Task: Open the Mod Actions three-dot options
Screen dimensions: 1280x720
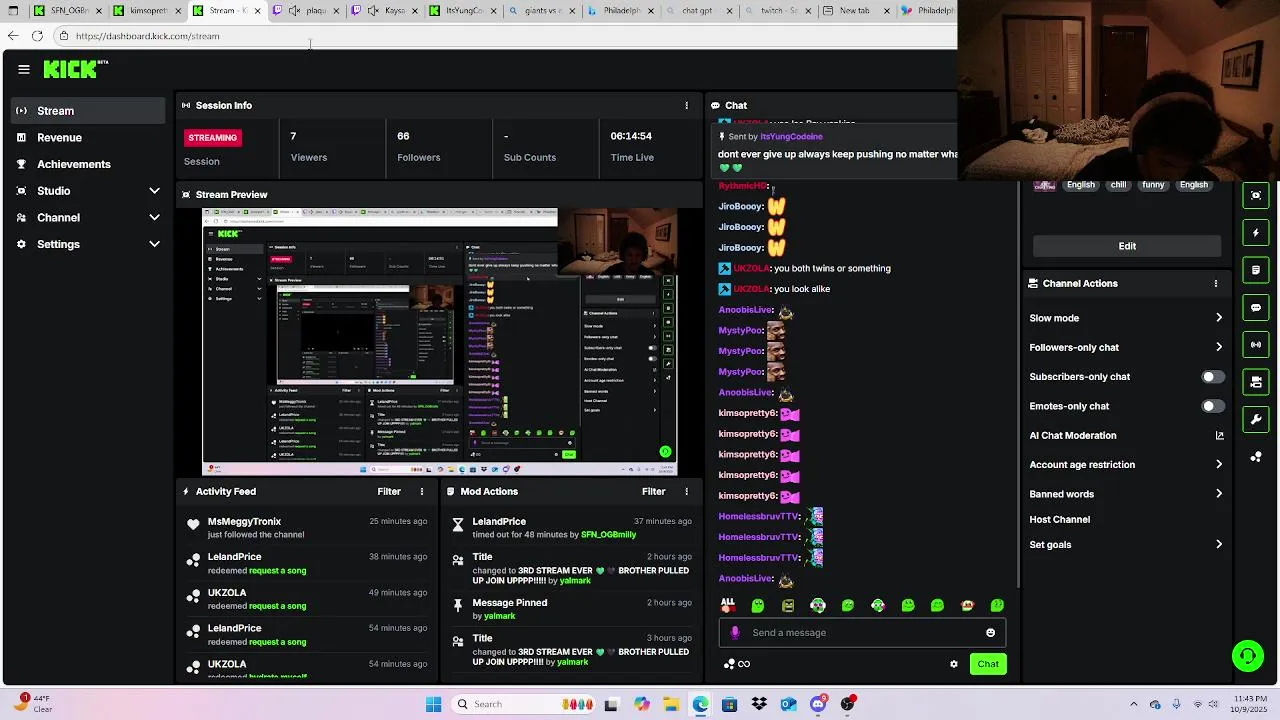Action: pos(686,491)
